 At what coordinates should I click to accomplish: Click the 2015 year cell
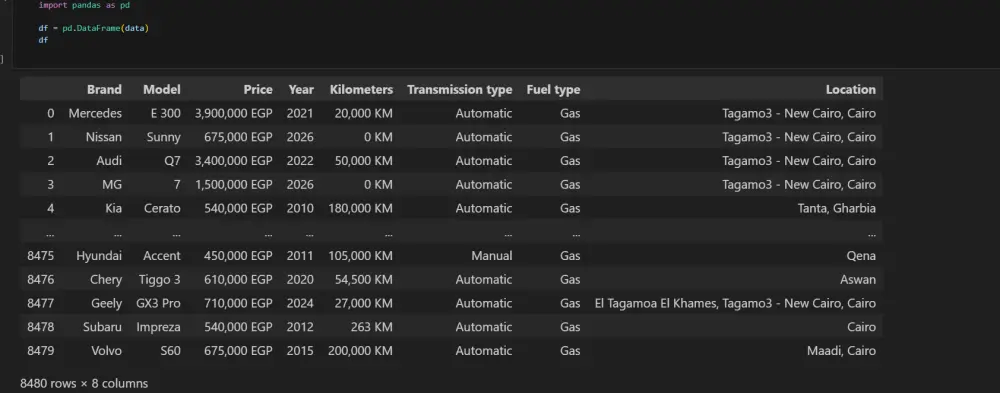300,351
